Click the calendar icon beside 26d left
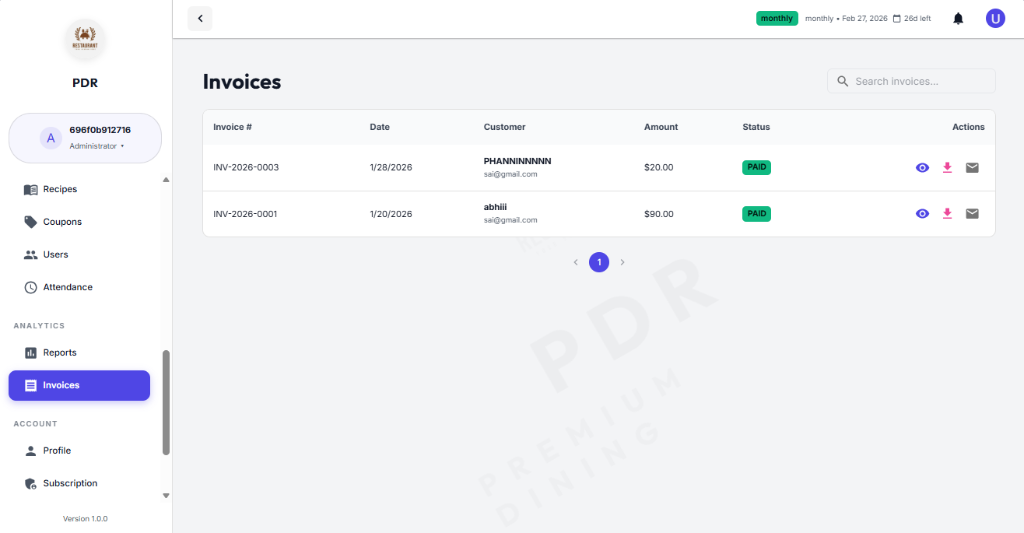Screen dimensions: 1024x533 click(897, 18)
